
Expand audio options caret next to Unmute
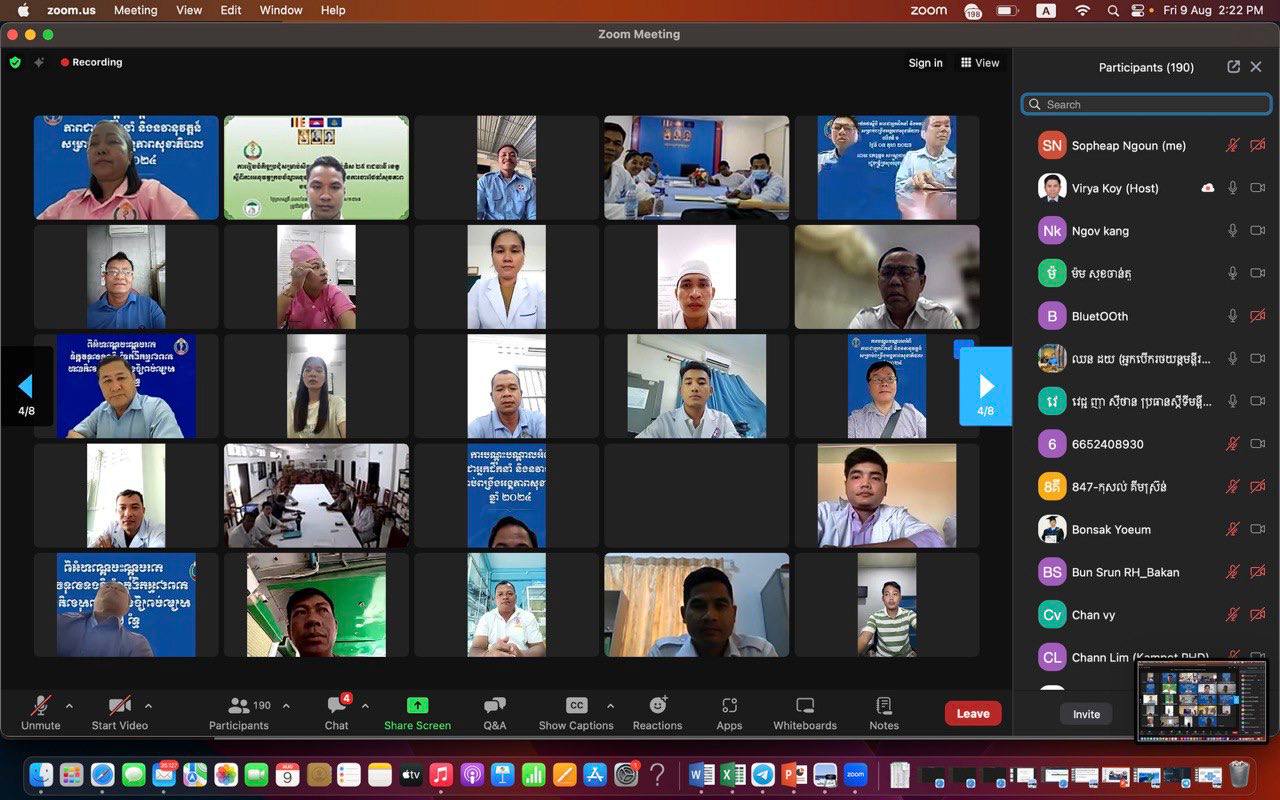[69, 706]
